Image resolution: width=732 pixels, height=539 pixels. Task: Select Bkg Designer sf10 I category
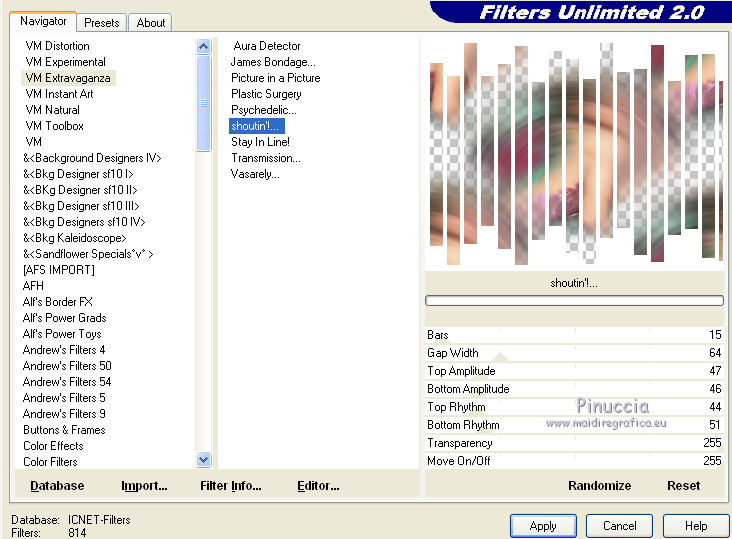(x=78, y=174)
